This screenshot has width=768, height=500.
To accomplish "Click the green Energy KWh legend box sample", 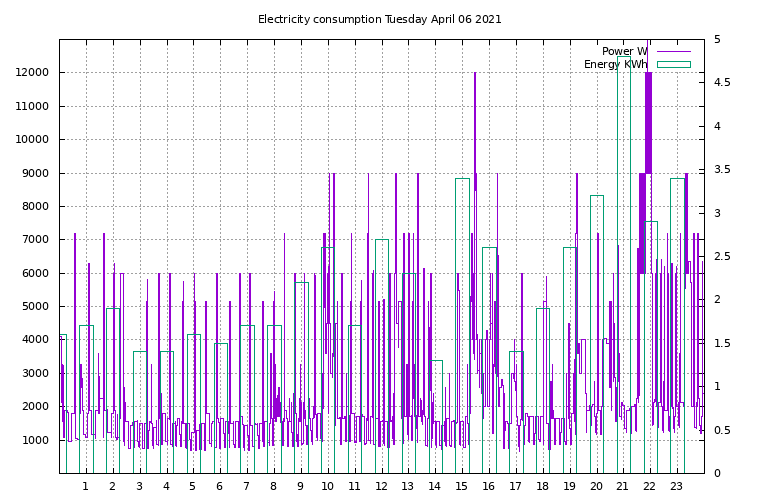I will pos(674,65).
